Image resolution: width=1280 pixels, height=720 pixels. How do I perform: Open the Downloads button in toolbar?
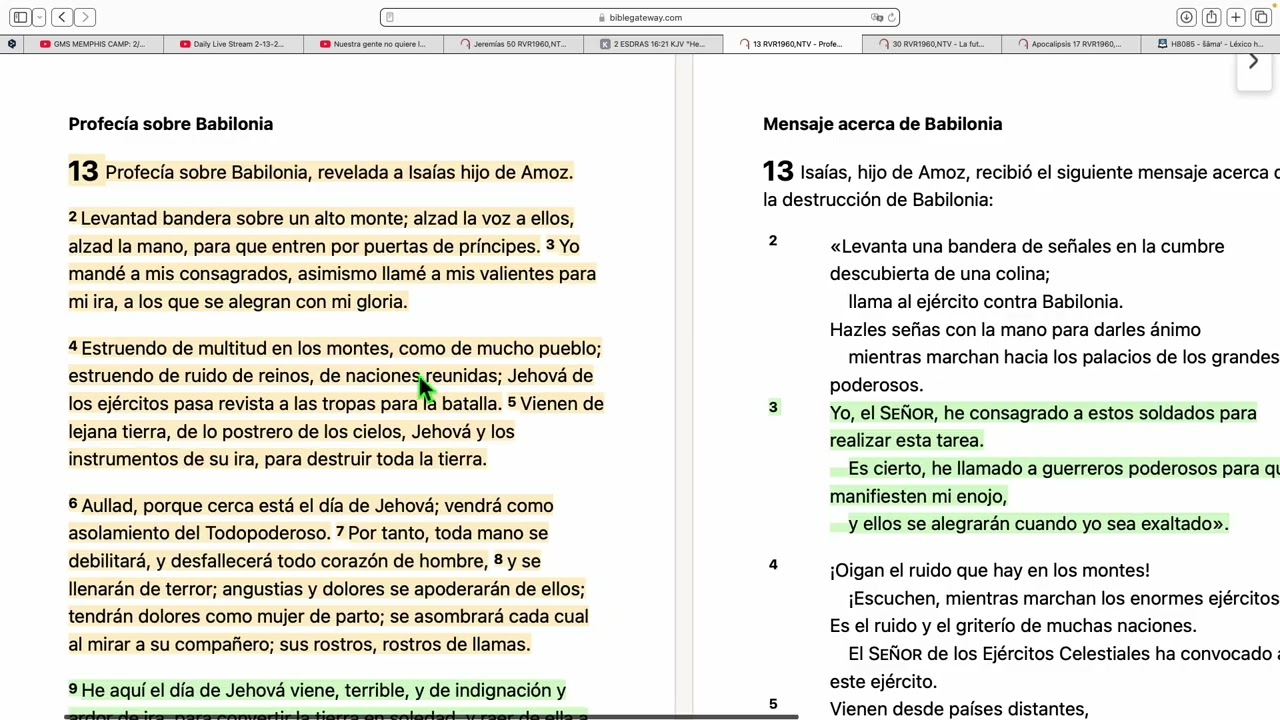1186,17
